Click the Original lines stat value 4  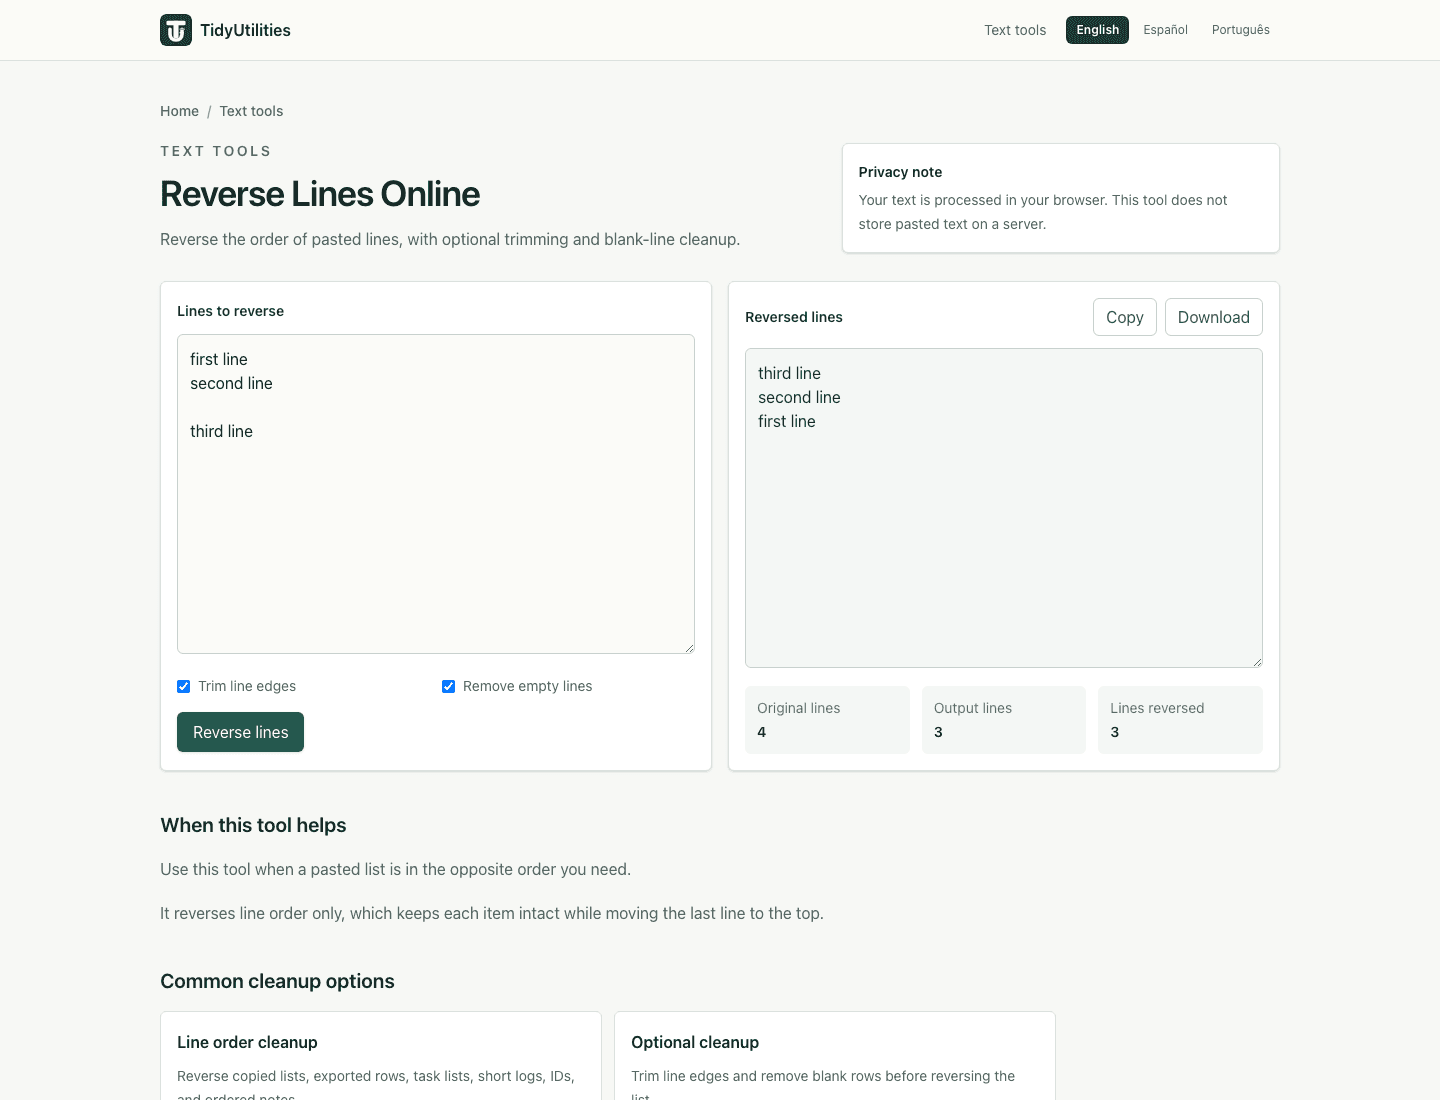click(762, 732)
